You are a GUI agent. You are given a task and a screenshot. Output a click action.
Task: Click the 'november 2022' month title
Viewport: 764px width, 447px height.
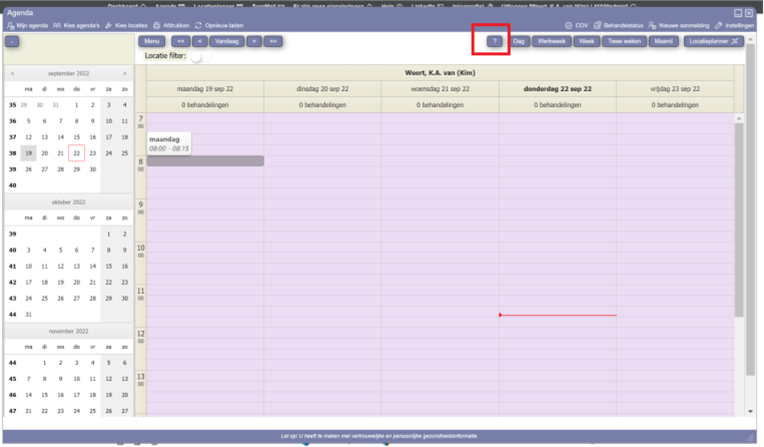click(x=69, y=331)
